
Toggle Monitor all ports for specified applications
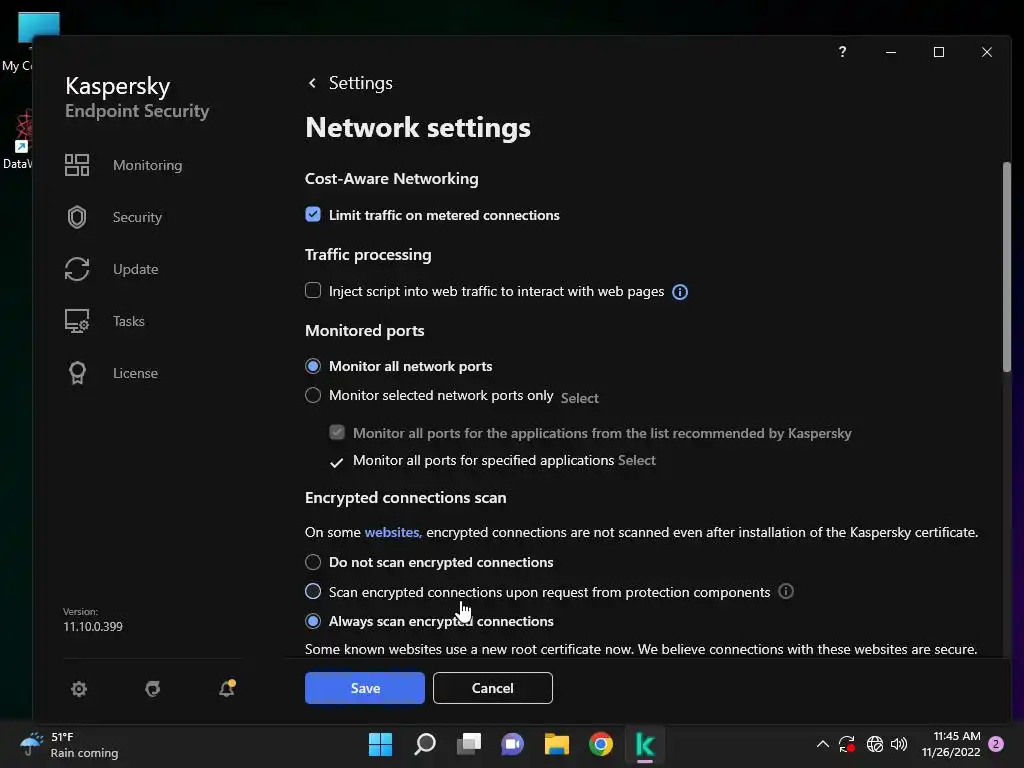coord(336,462)
